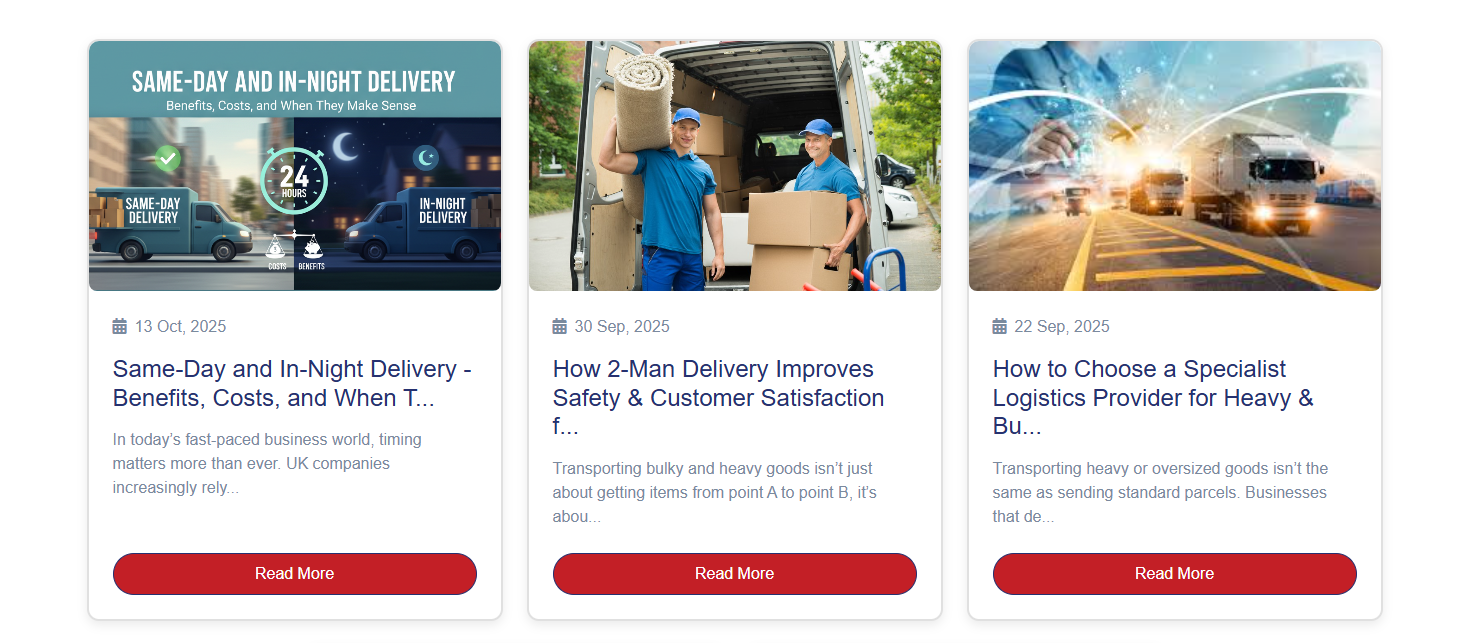1479x643 pixels.
Task: Open the trucks on highway image
Action: [x=1175, y=166]
